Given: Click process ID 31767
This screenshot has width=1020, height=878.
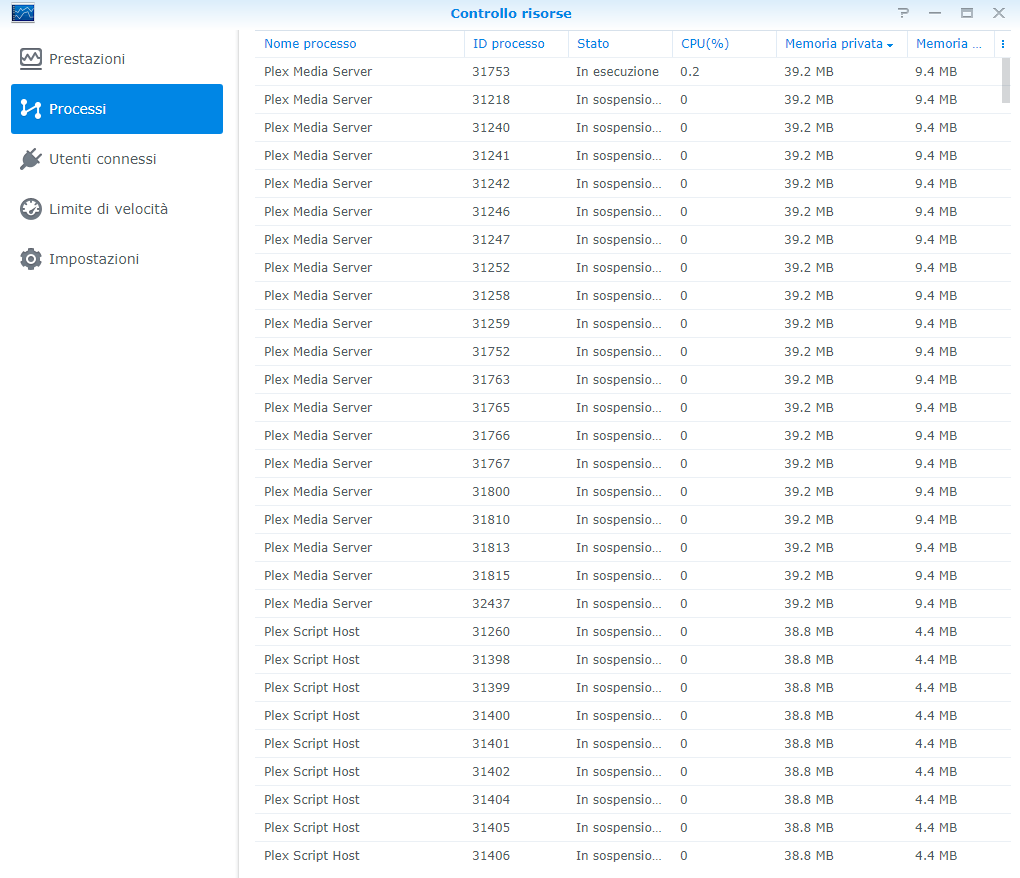Looking at the screenshot, I should point(491,463).
